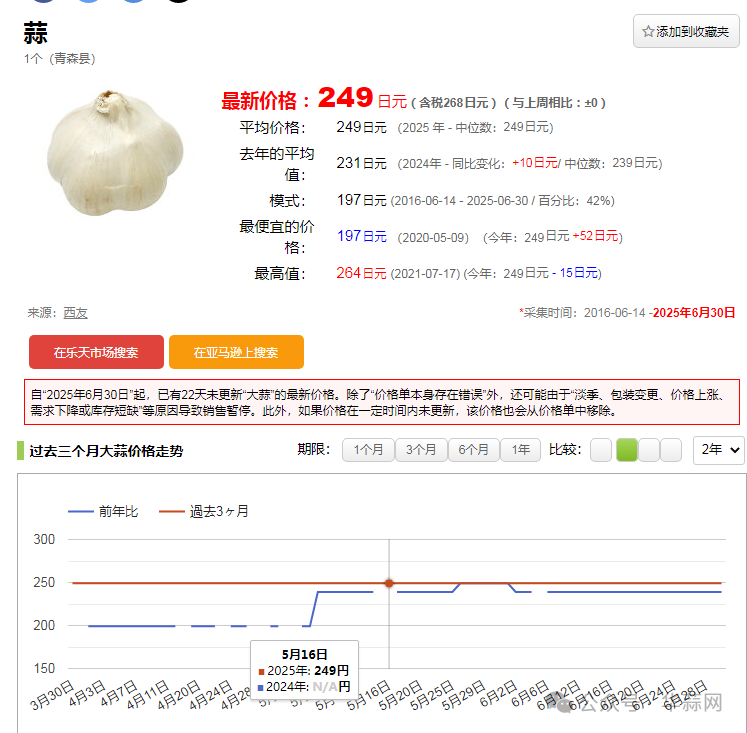Click the 添加到收藏夹 button
The image size is (747, 733).
pos(686,31)
